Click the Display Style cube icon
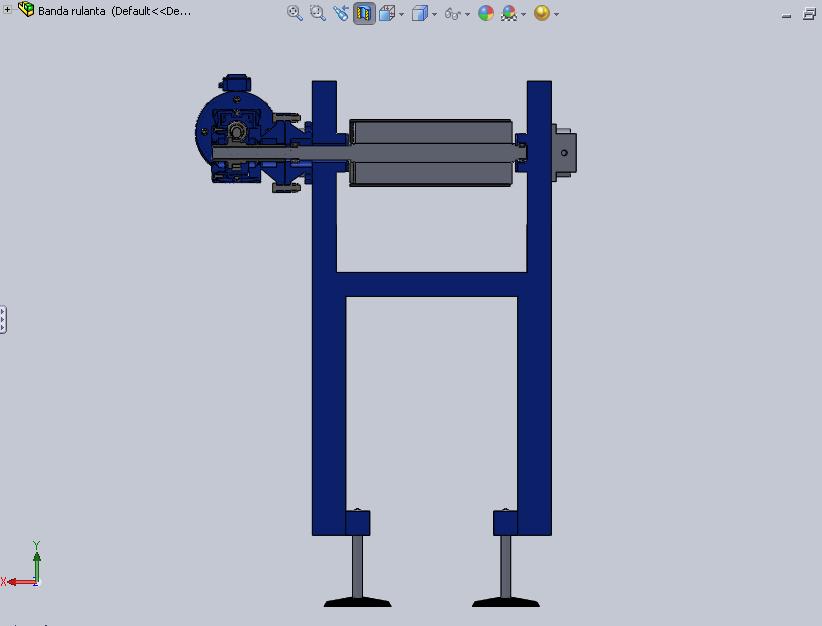822x626 pixels. tap(420, 13)
